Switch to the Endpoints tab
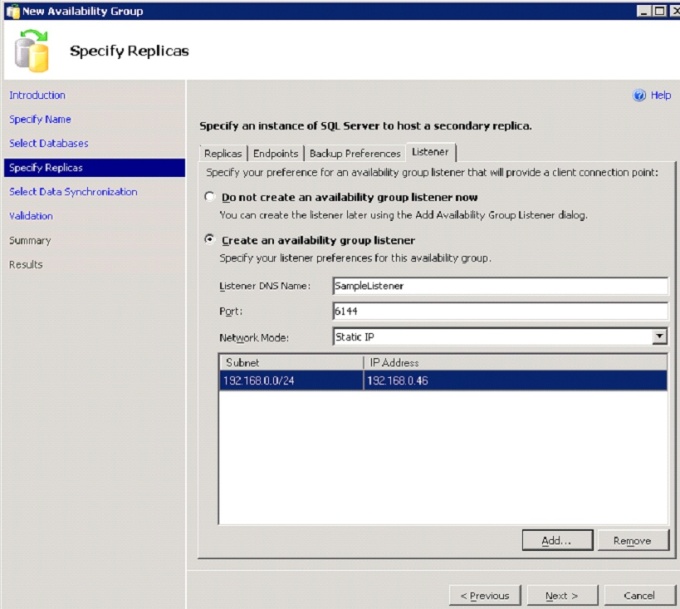The image size is (680, 609). coord(275,154)
